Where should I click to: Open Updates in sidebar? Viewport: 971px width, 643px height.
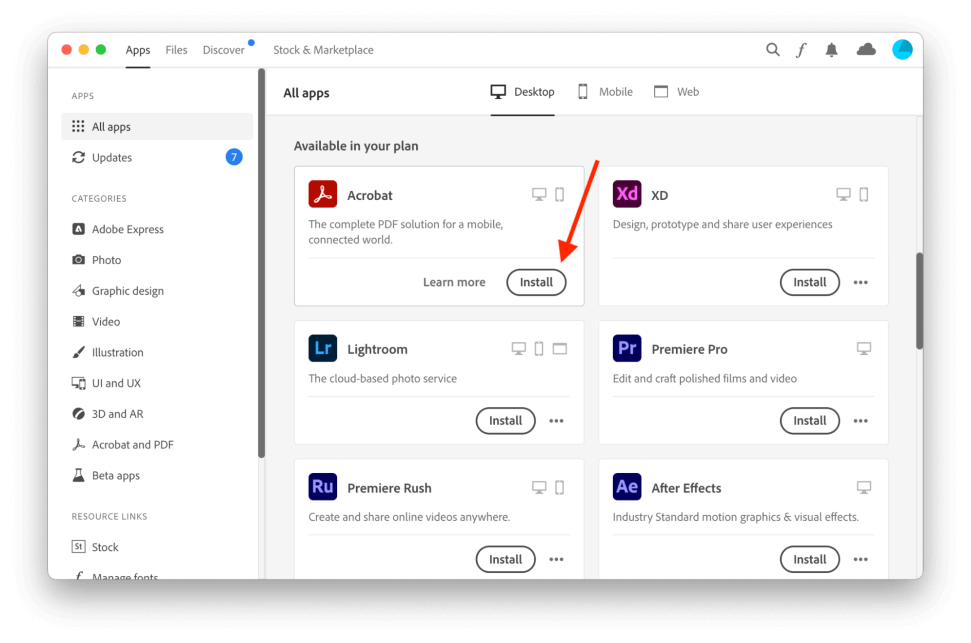157,157
